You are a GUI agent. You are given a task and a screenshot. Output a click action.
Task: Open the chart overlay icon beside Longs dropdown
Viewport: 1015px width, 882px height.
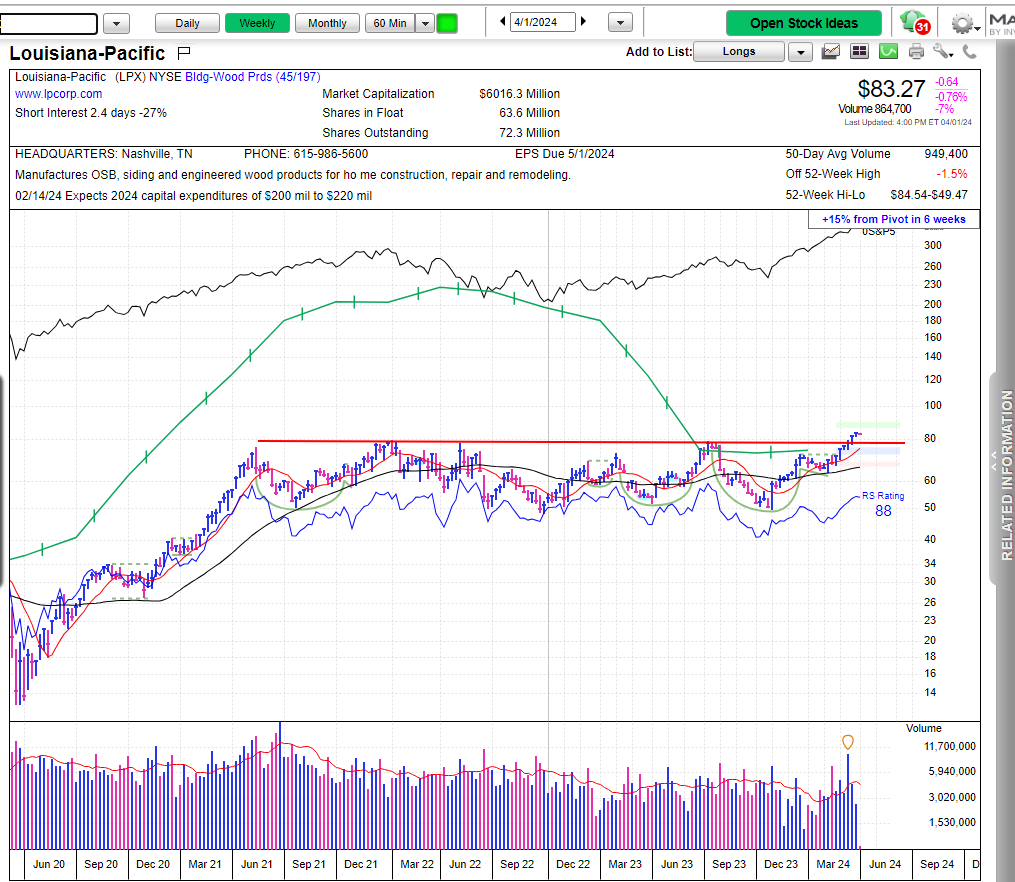click(831, 52)
